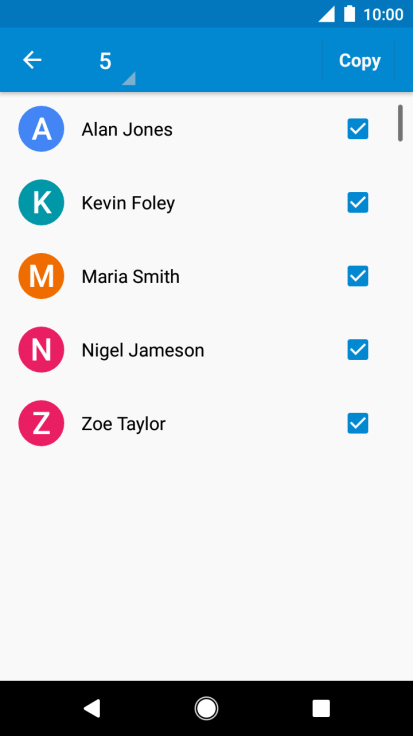413x736 pixels.
Task: Tap the Android recents square button
Action: coord(321,708)
